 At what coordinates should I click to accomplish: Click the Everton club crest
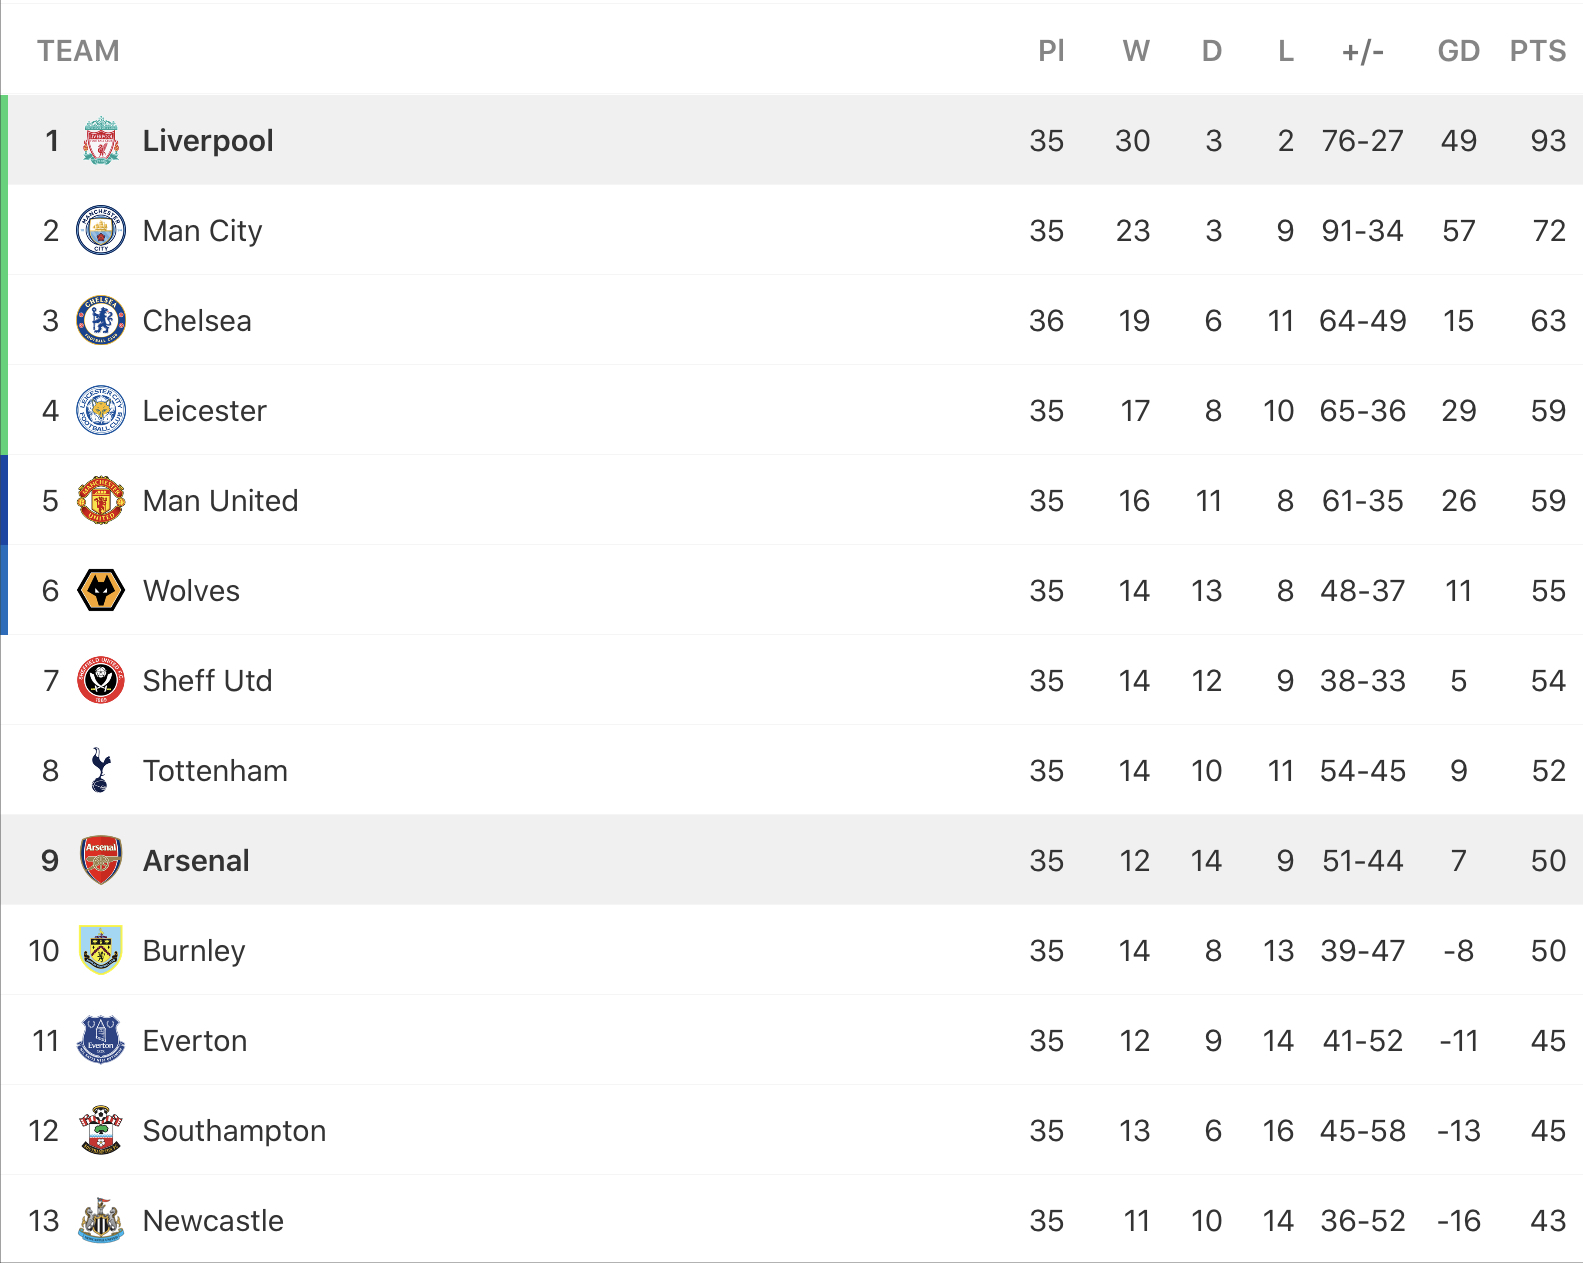[101, 1040]
